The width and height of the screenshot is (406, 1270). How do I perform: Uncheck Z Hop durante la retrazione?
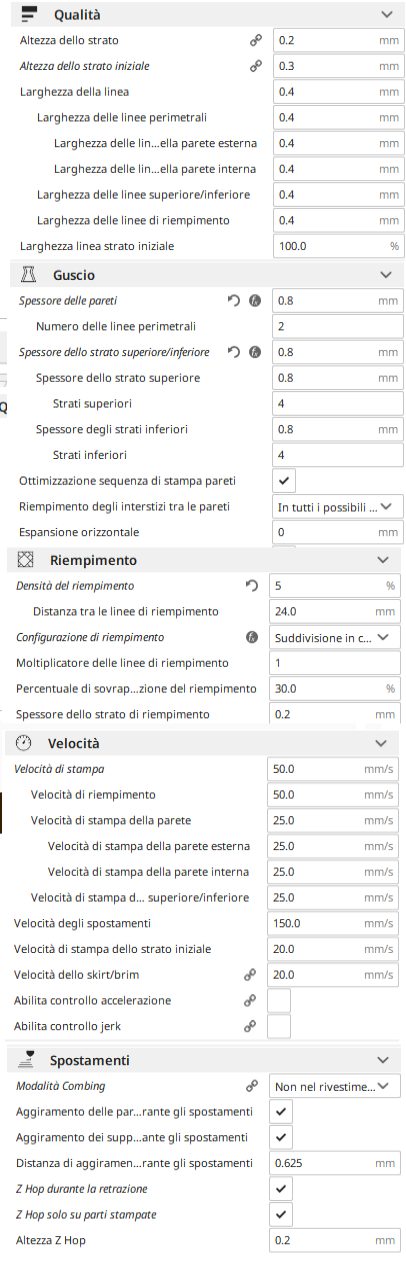pos(282,1190)
